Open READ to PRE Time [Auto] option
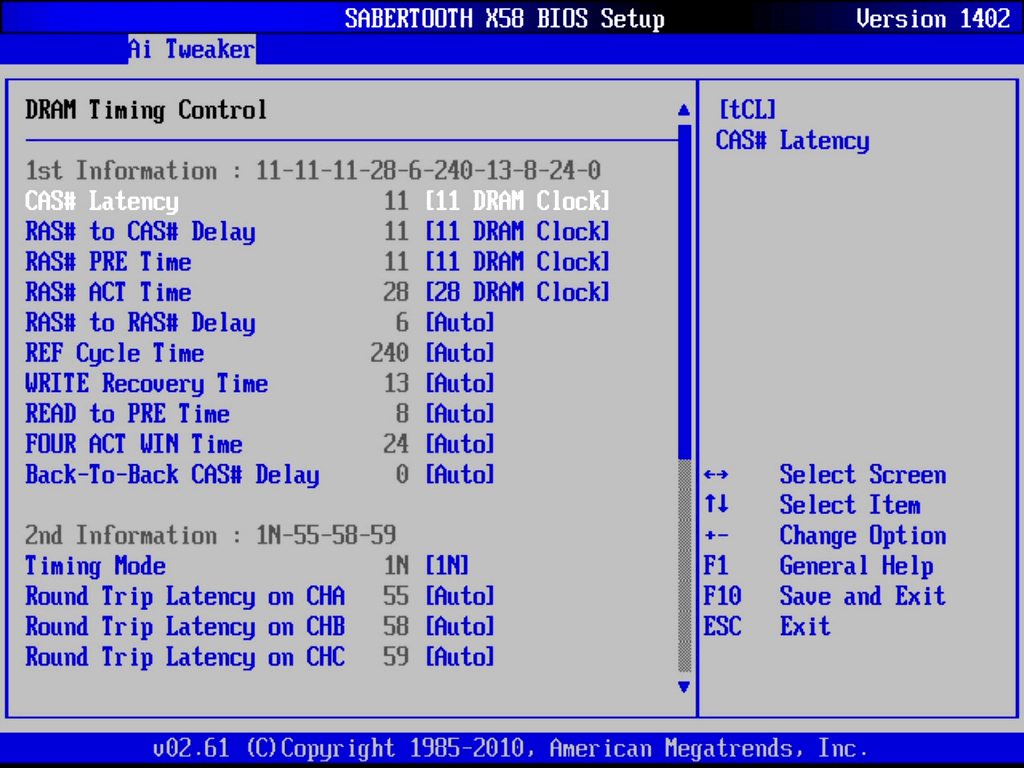This screenshot has width=1024, height=768. (x=460, y=414)
